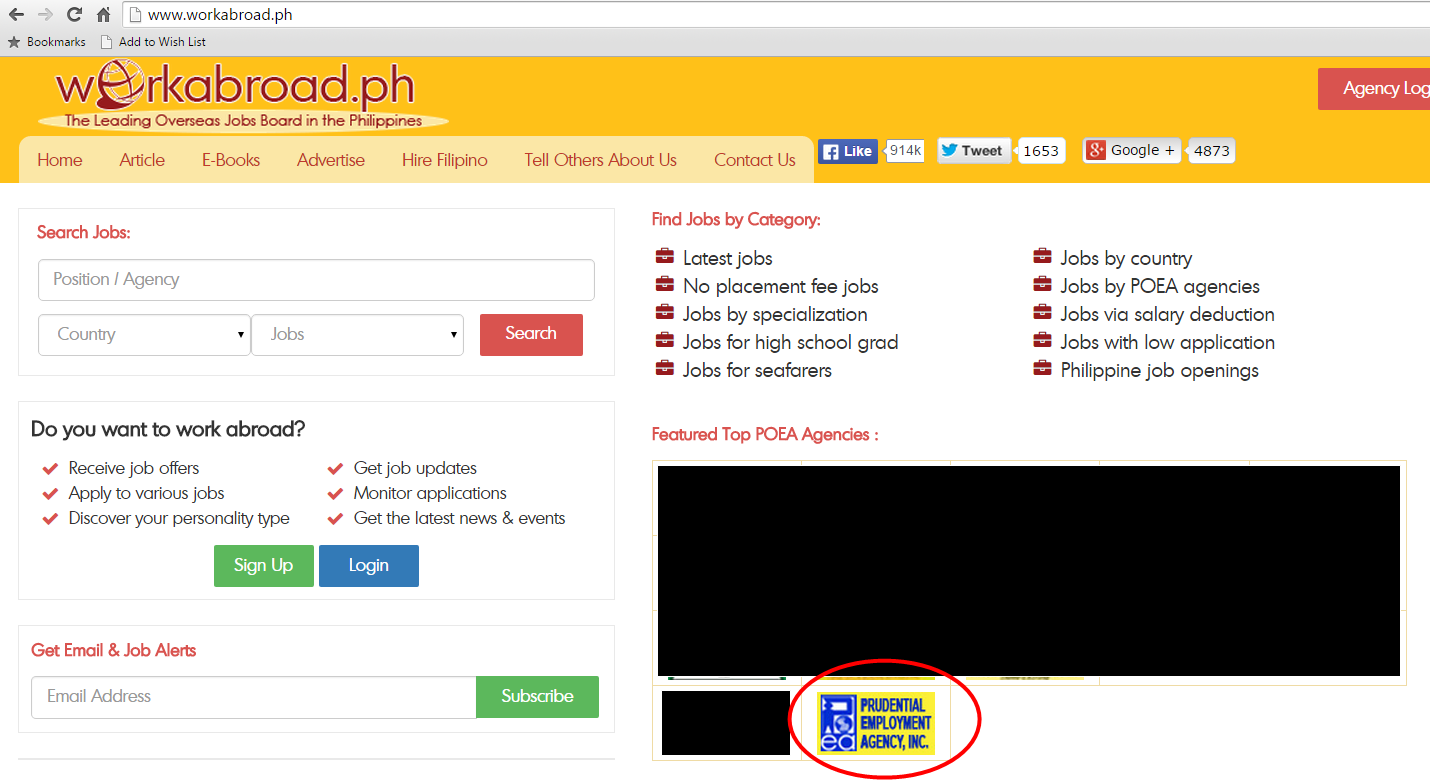Open Jobs by POEA agencies link
Image resolution: width=1430 pixels, height=781 pixels.
(x=1160, y=287)
